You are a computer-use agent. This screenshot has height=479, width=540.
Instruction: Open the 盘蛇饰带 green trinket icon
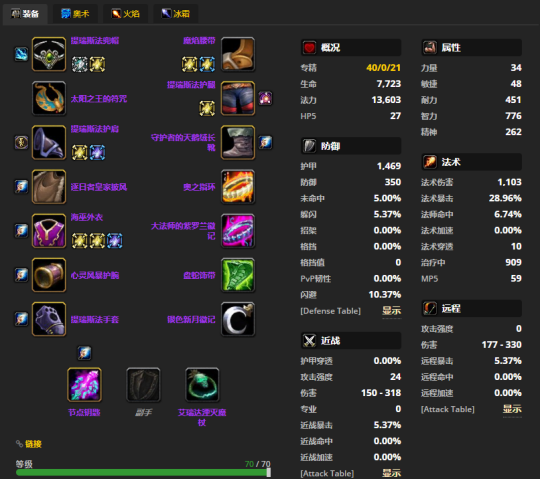(x=238, y=275)
